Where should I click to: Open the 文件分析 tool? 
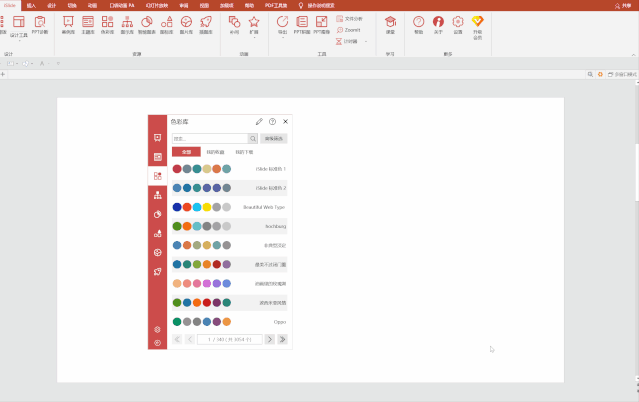[349, 19]
